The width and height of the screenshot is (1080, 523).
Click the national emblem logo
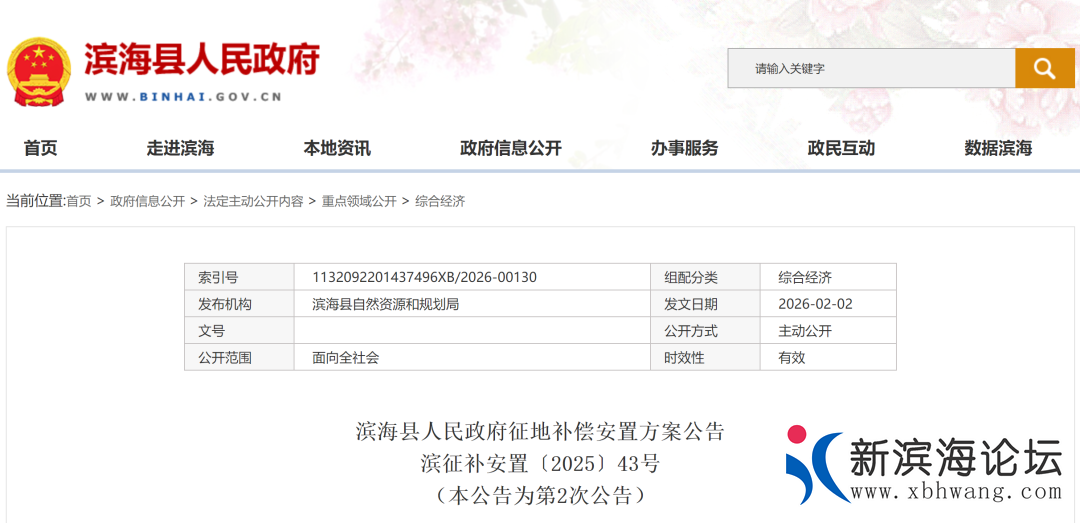pos(39,71)
